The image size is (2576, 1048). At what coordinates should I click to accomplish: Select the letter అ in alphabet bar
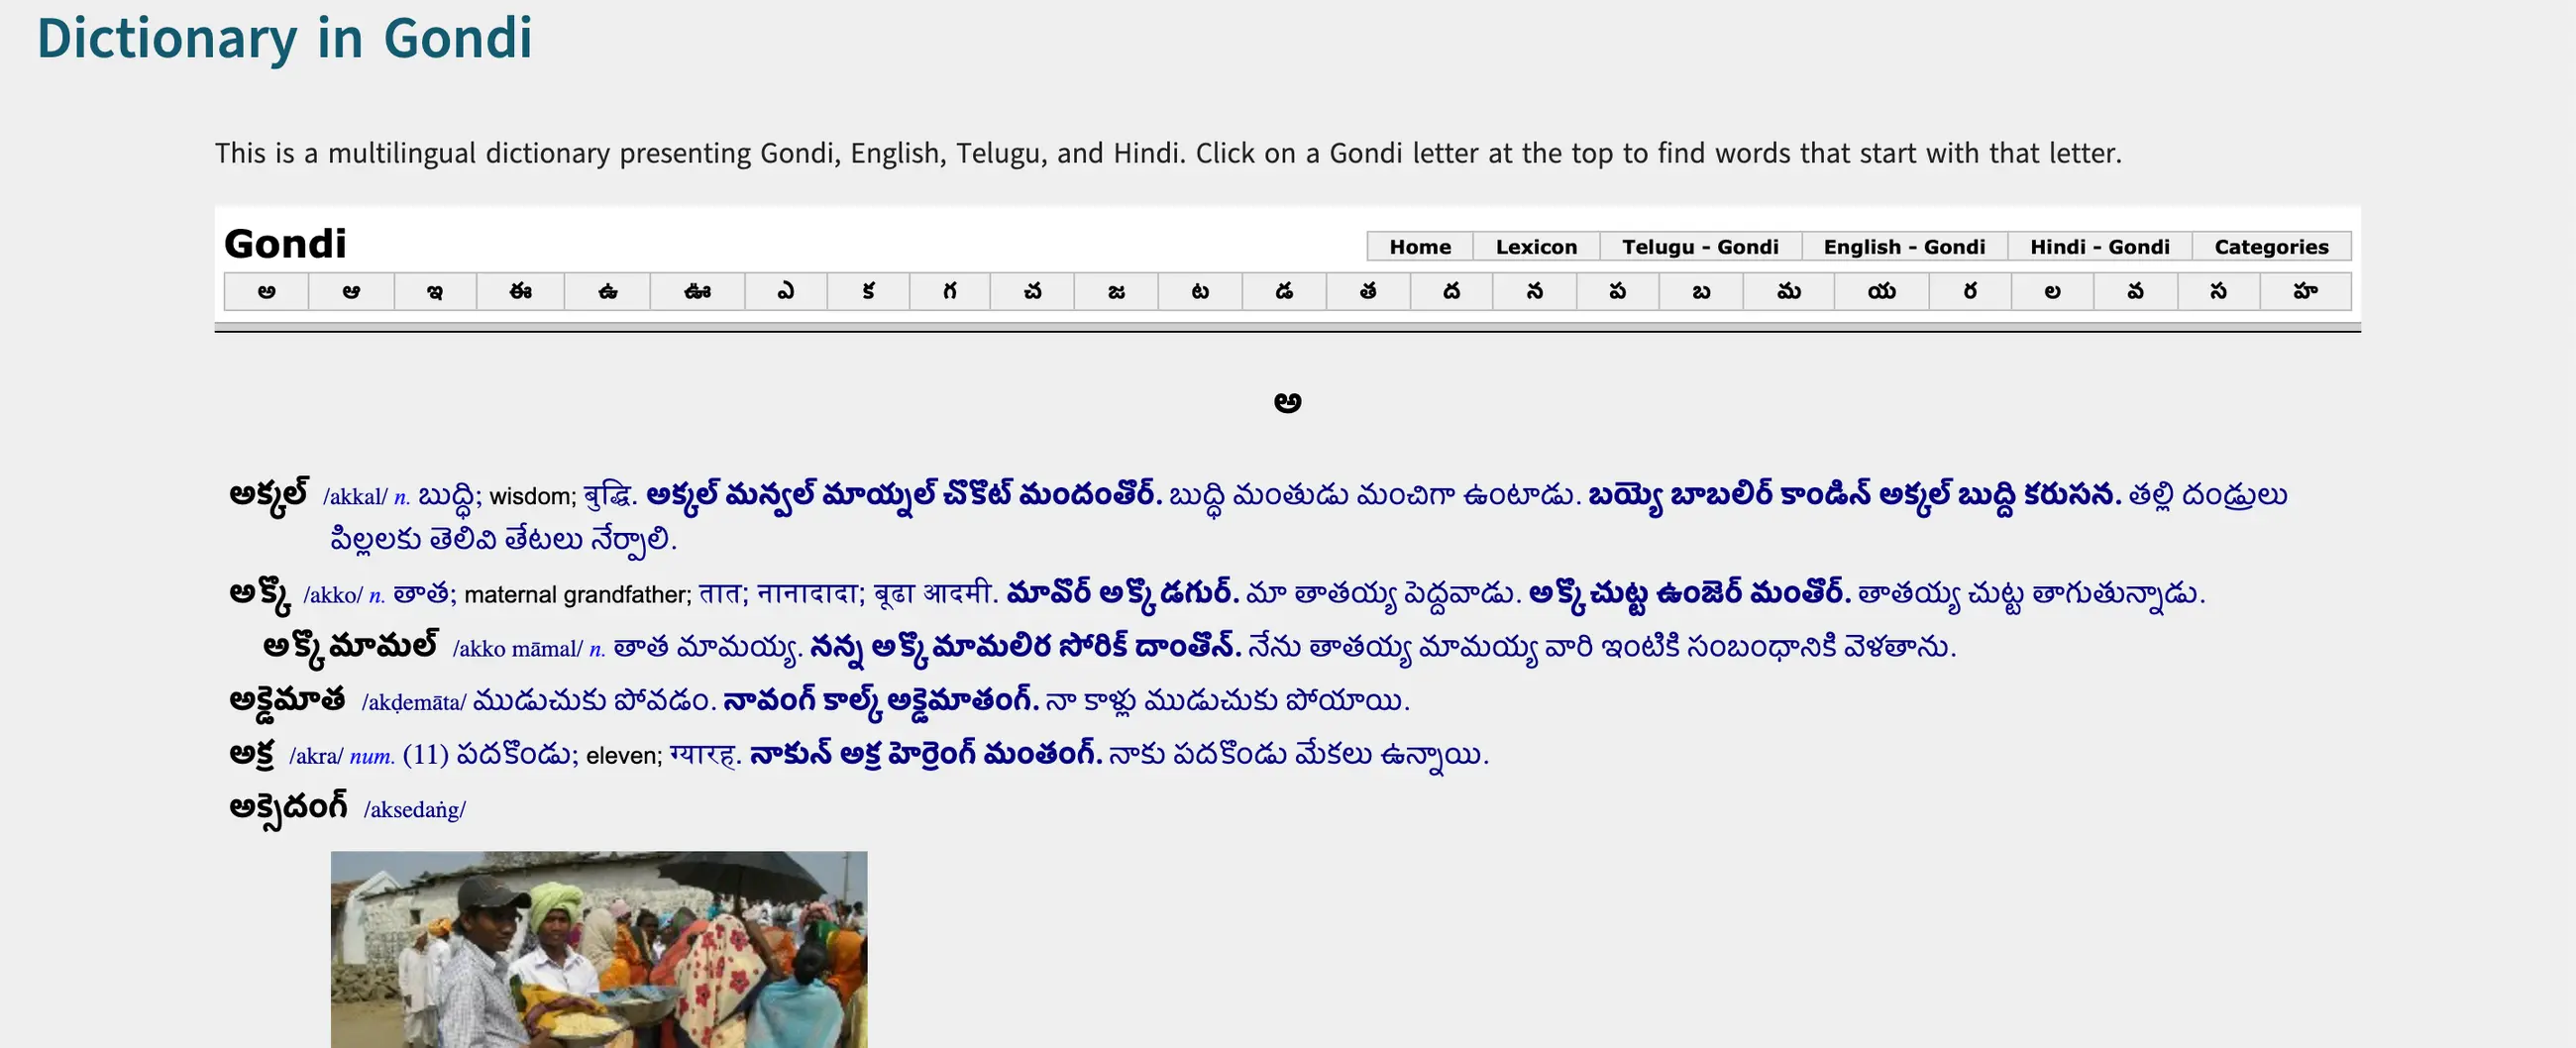[x=266, y=292]
